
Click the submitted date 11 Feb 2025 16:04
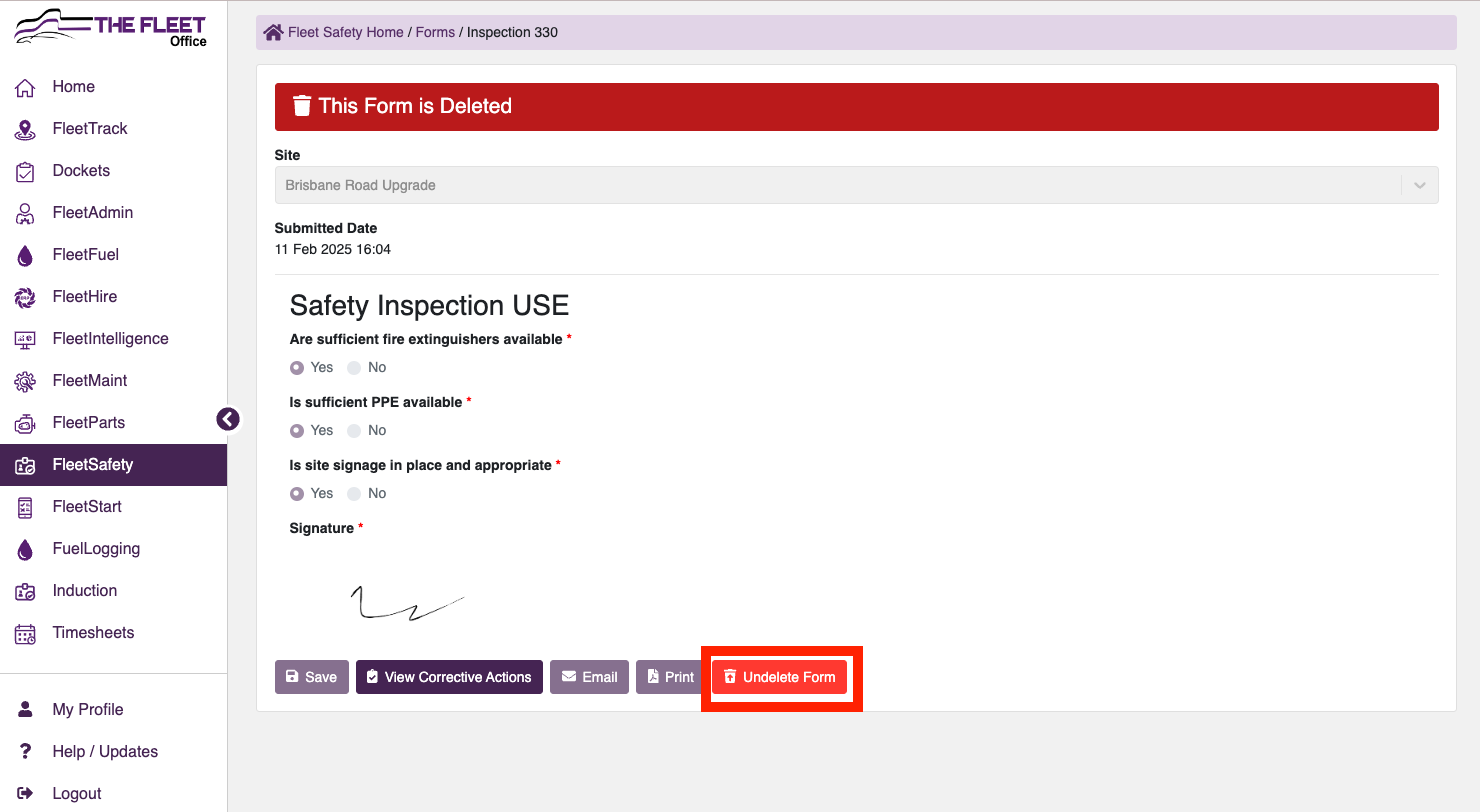[x=333, y=249]
